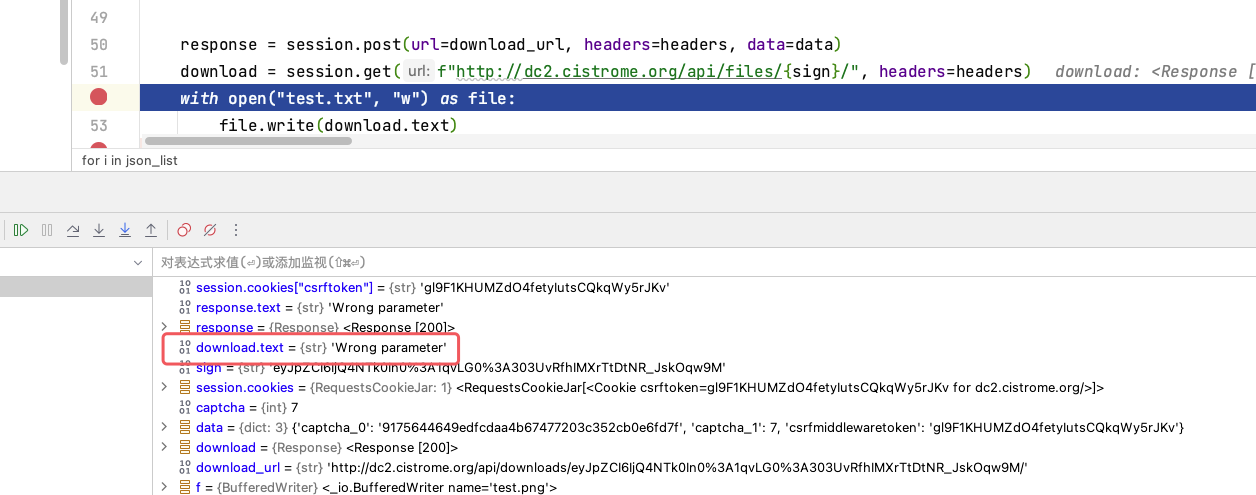Open the View Breakpoints dialog
This screenshot has width=1256, height=495.
[184, 230]
